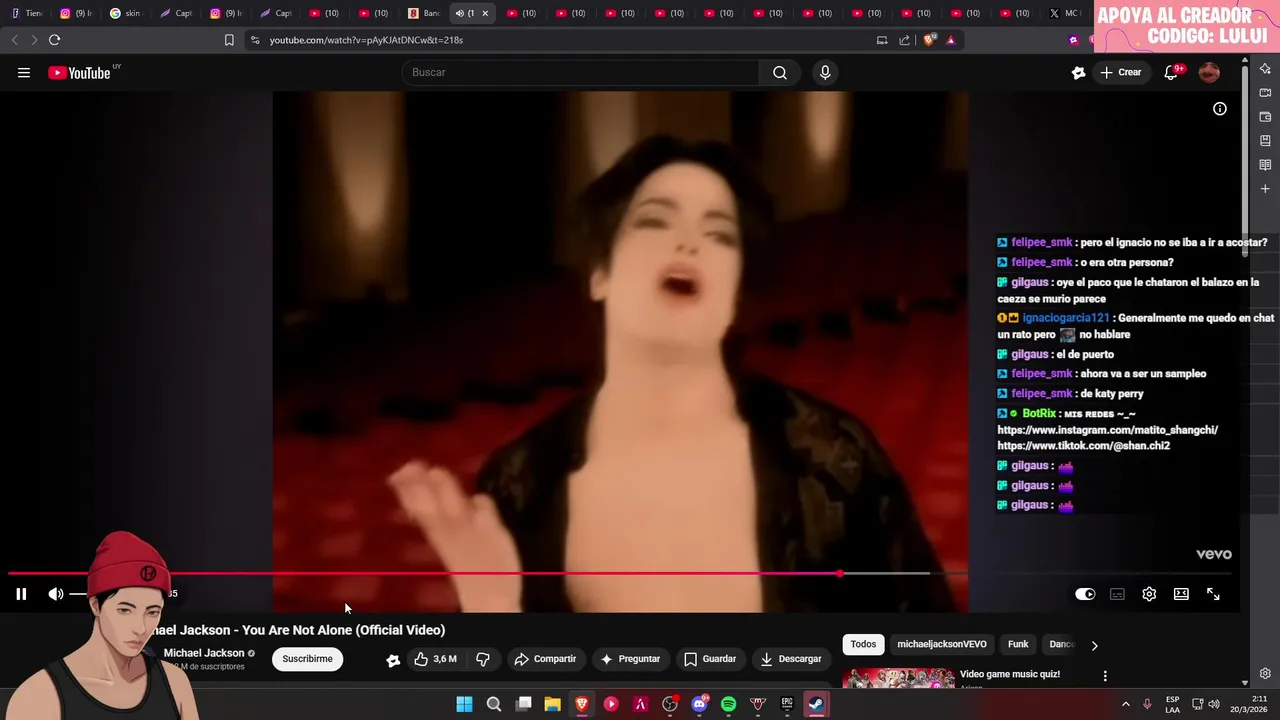Show hidden system tray icons
Viewport: 1280px width, 720px height.
[1125, 704]
